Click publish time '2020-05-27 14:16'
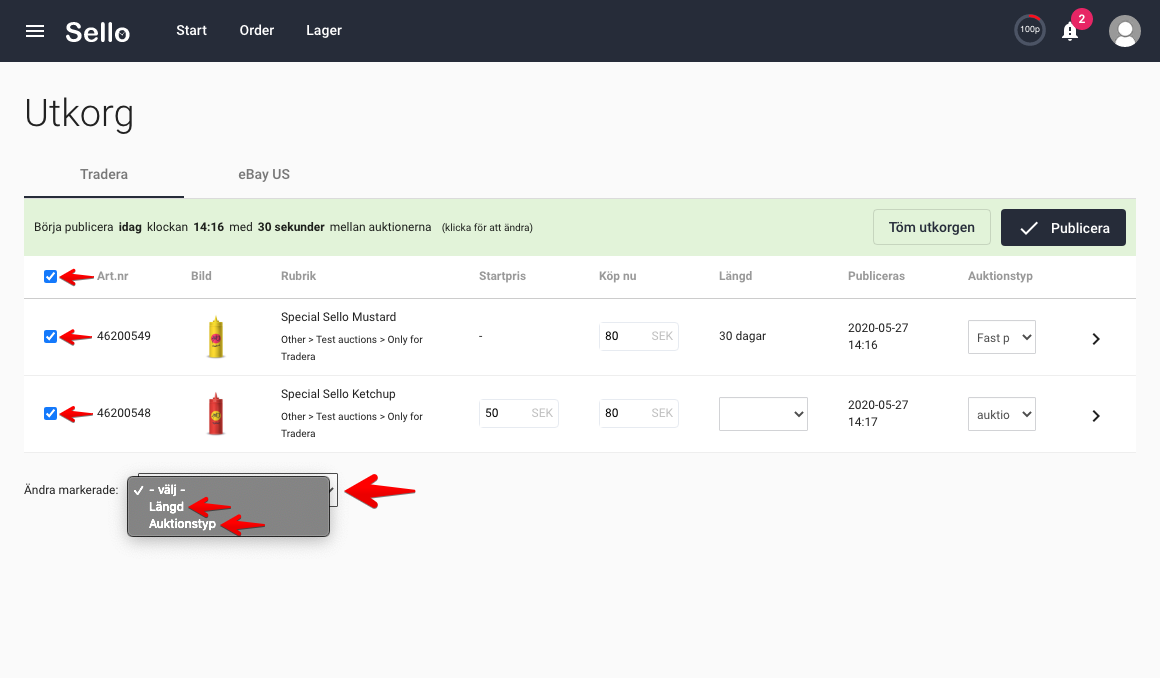The height and width of the screenshot is (678, 1160). click(x=878, y=336)
